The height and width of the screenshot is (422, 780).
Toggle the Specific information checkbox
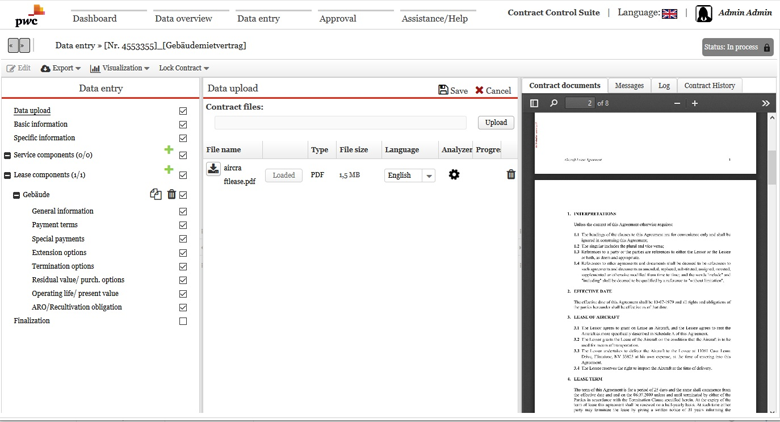coord(183,138)
